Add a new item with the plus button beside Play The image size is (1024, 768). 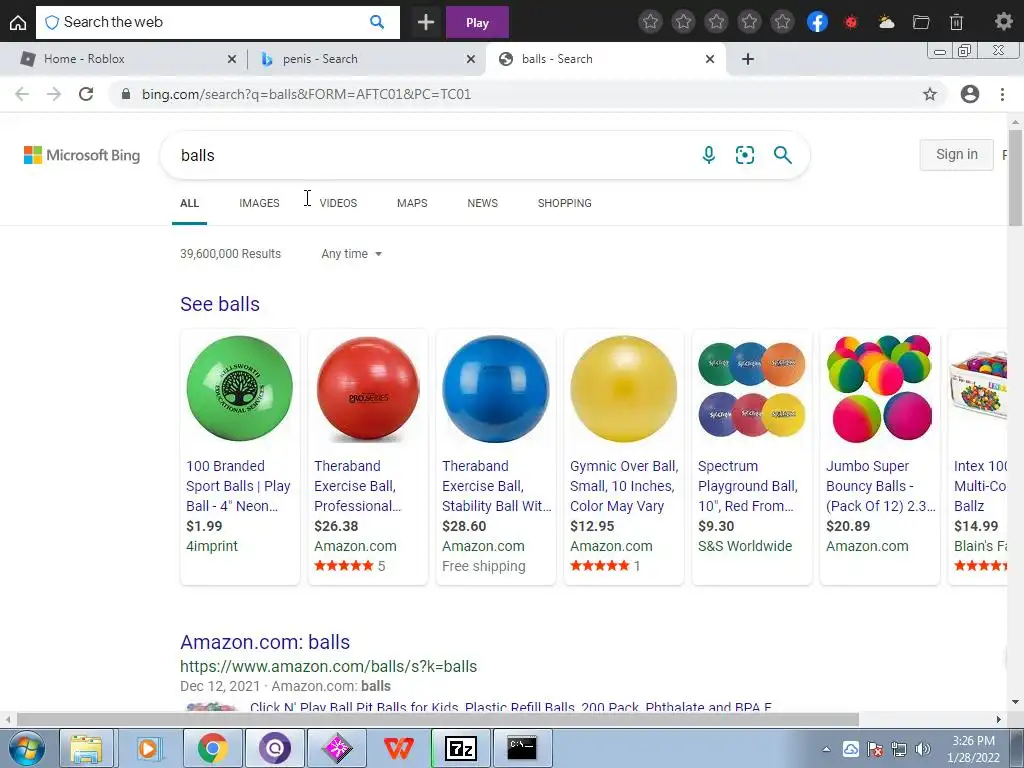pos(426,22)
